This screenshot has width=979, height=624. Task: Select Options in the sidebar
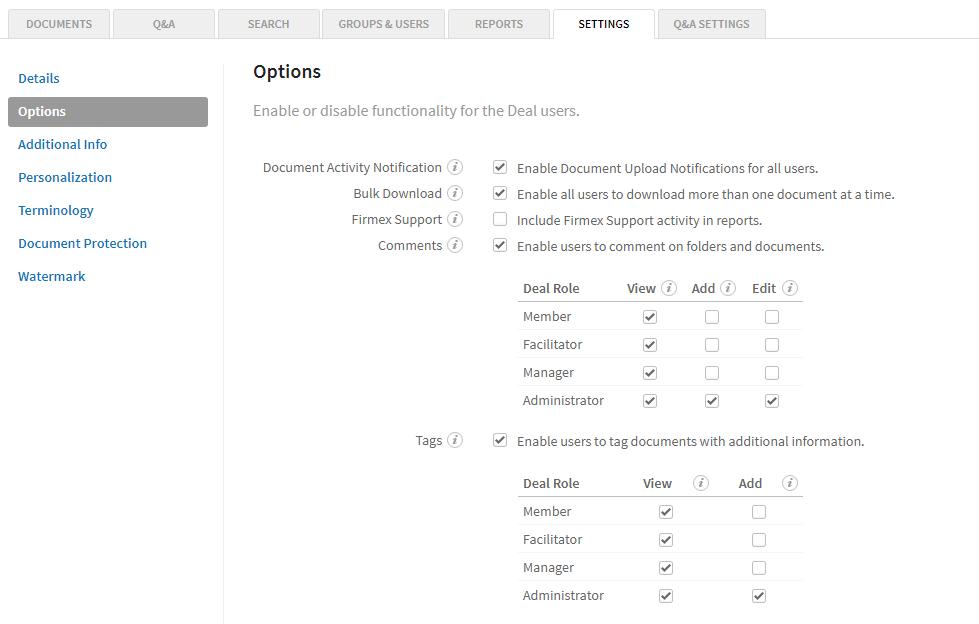tap(108, 112)
